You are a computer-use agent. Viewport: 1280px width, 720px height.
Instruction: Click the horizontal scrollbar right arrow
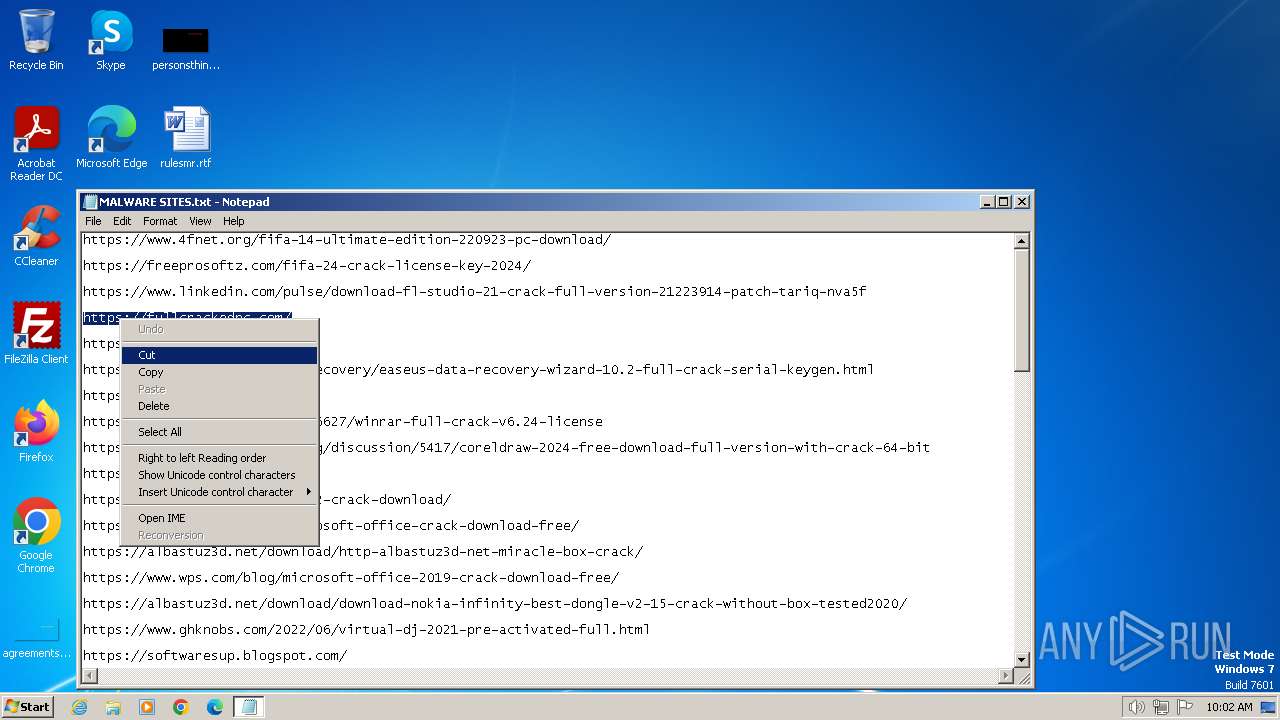[1005, 676]
